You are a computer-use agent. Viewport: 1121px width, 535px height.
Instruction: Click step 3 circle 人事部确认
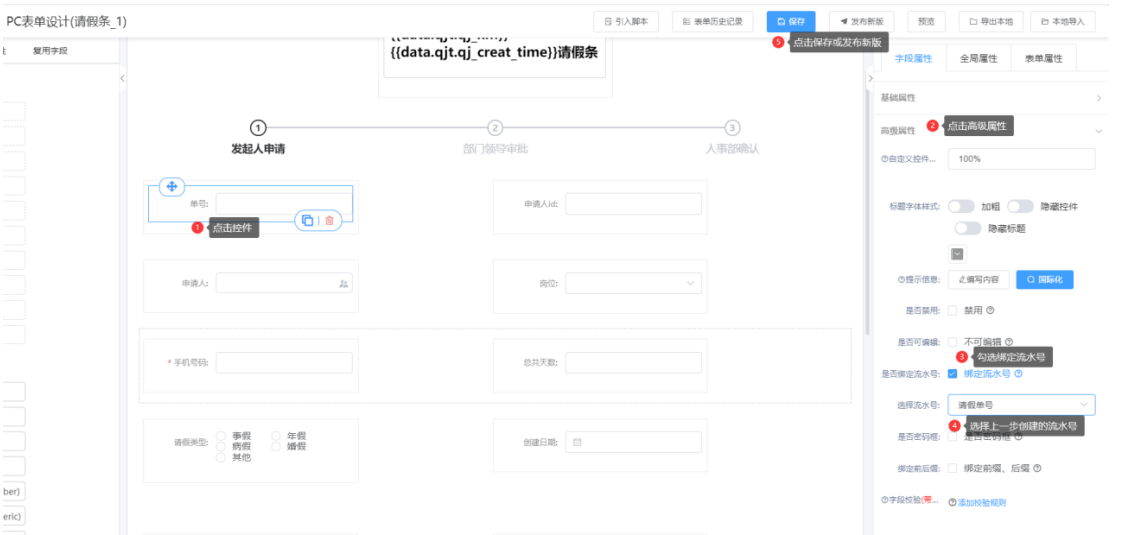click(731, 128)
